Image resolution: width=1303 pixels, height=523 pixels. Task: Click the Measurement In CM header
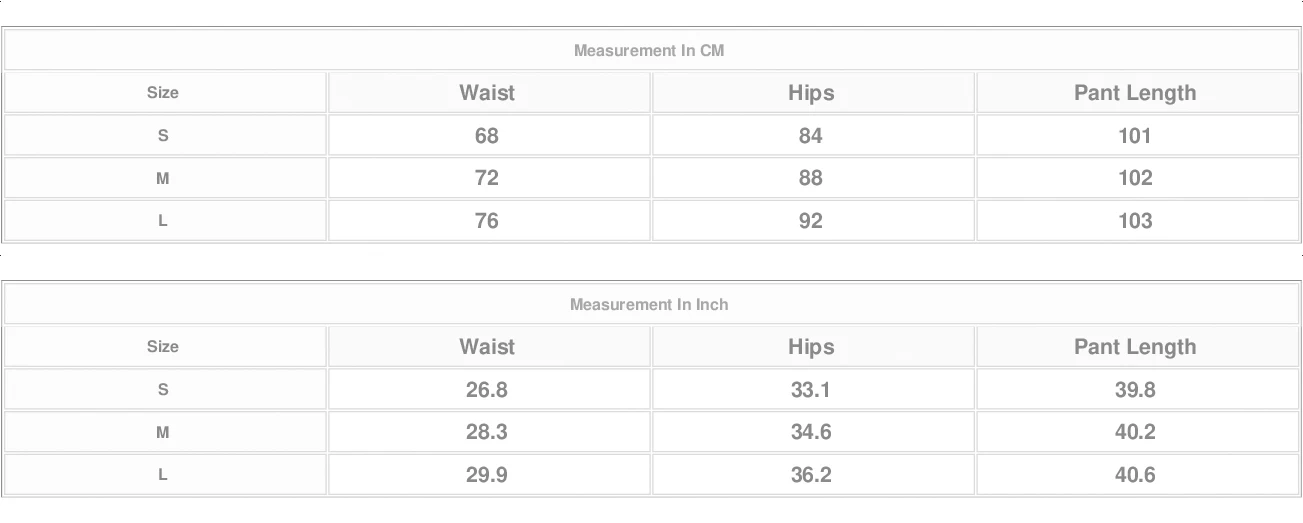[x=649, y=50]
